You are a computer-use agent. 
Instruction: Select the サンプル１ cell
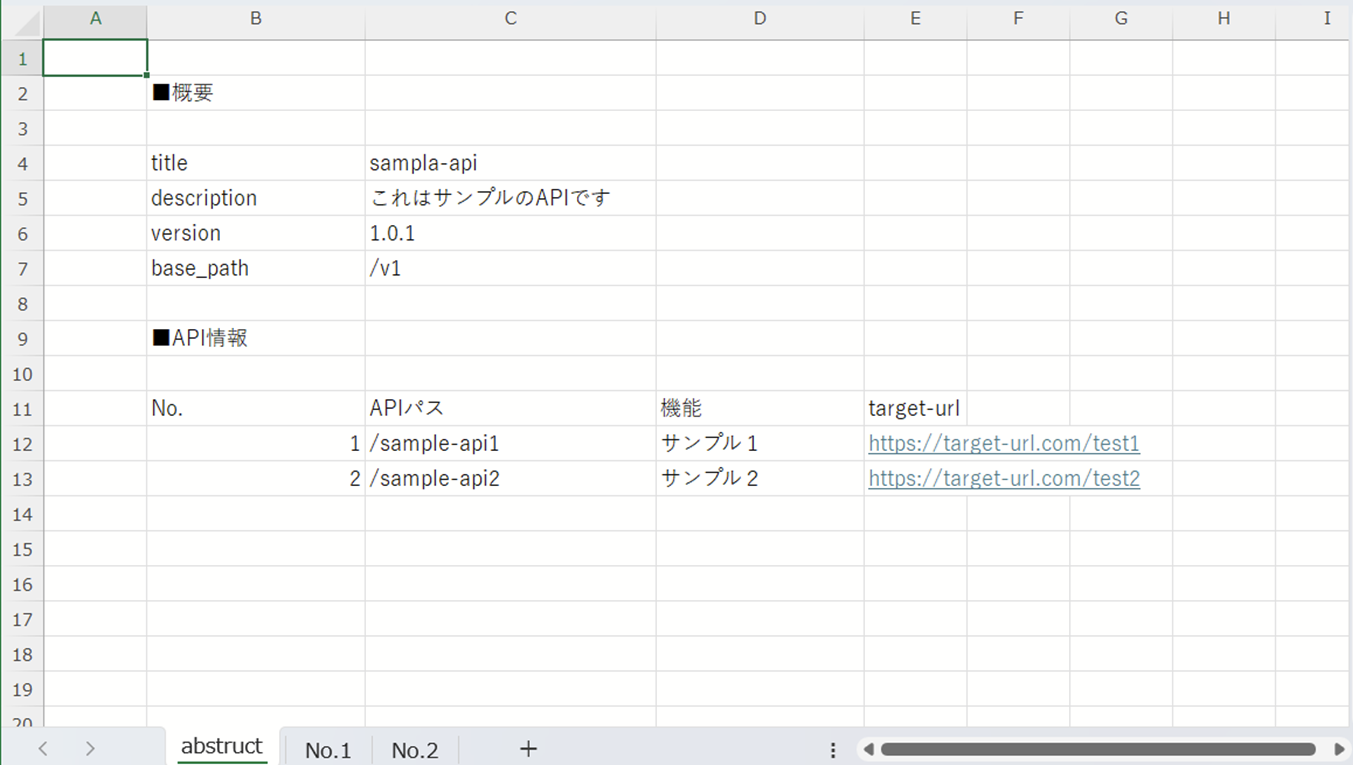tap(760, 443)
